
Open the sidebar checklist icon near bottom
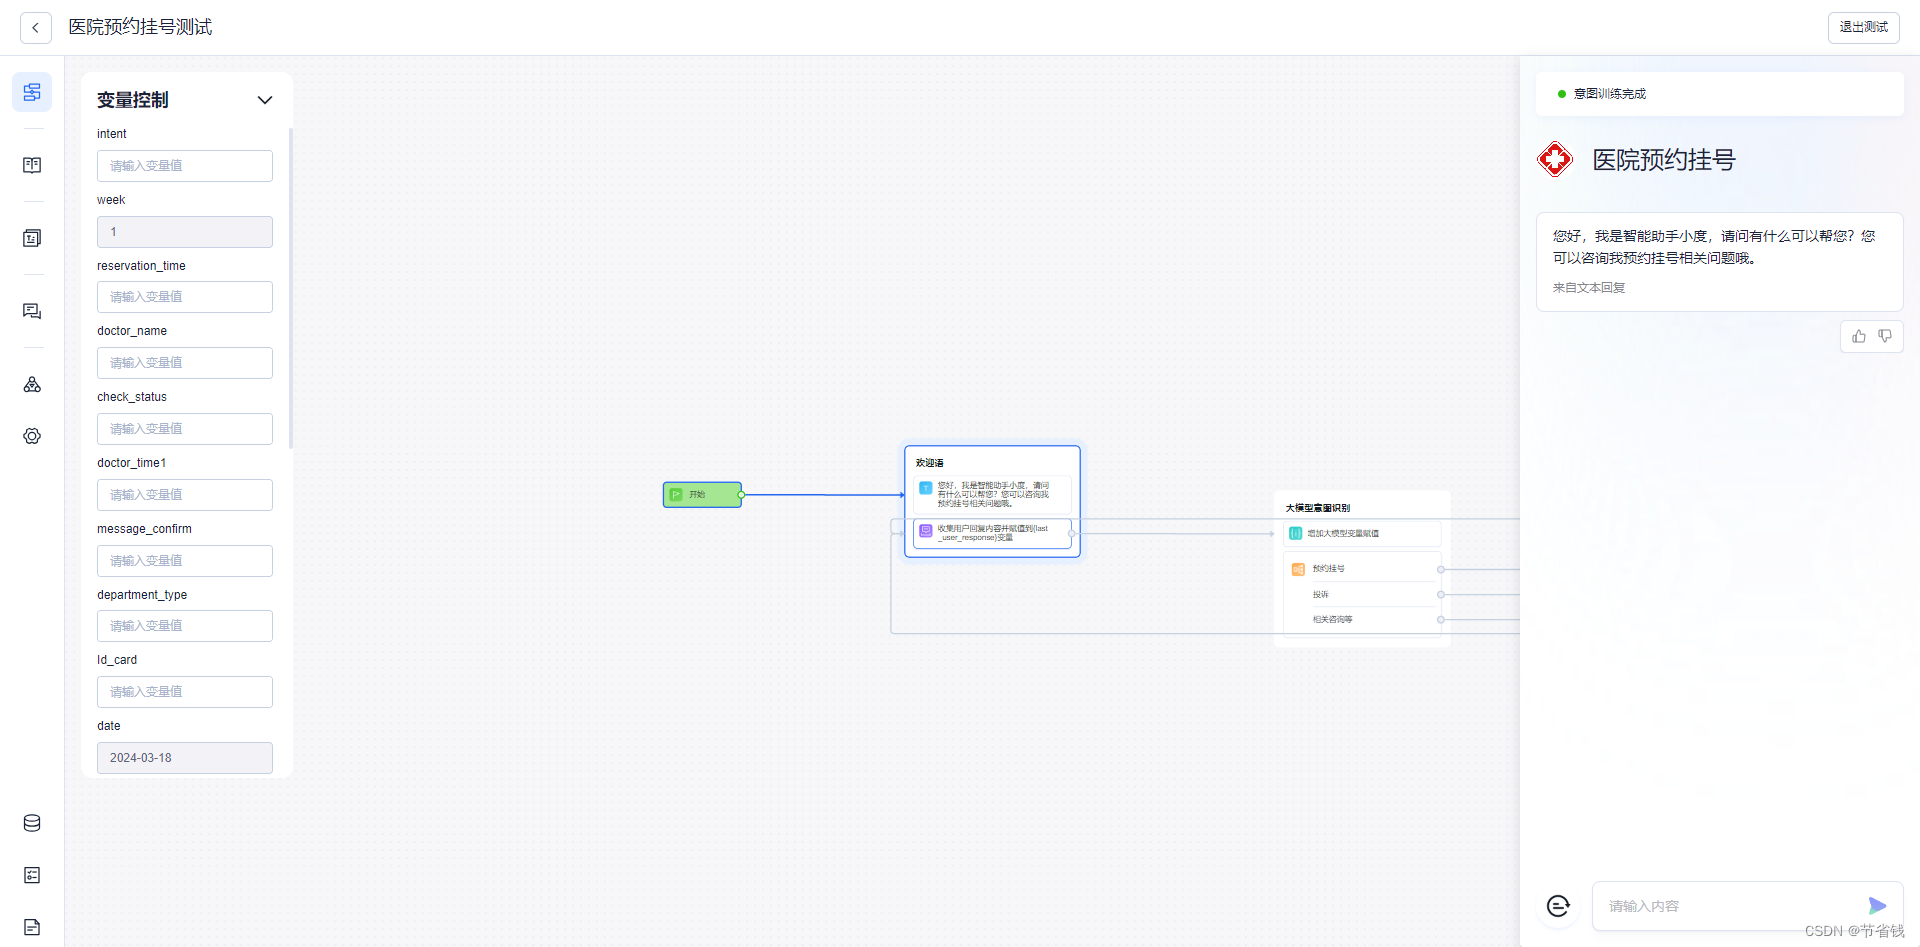pyautogui.click(x=32, y=875)
